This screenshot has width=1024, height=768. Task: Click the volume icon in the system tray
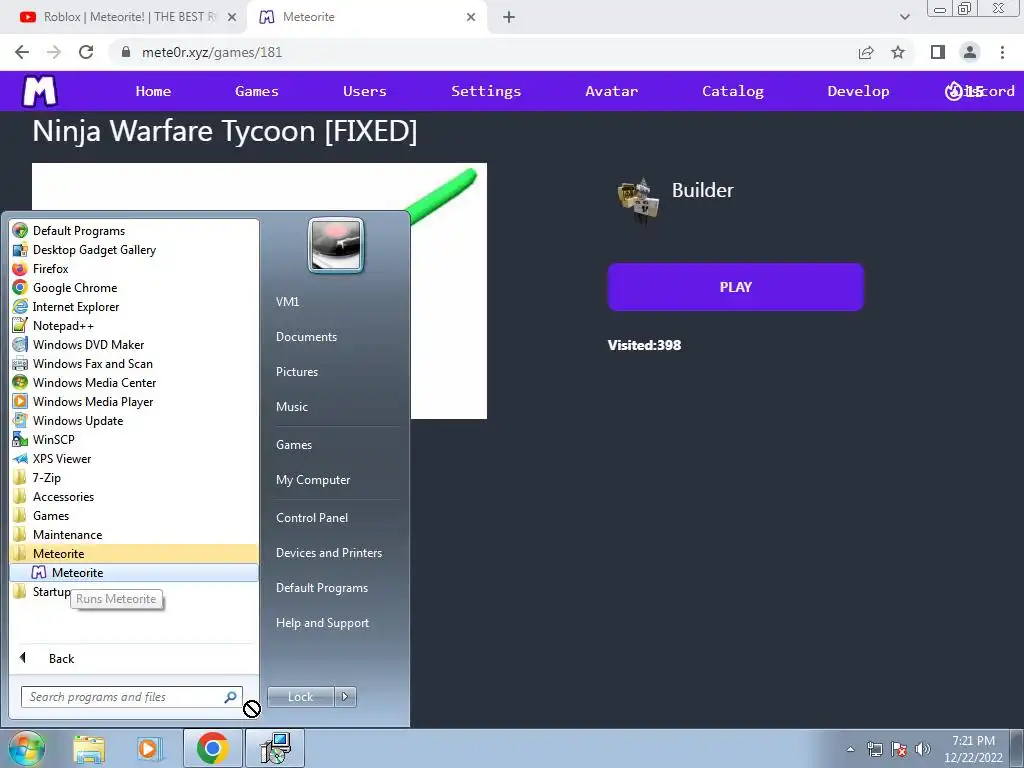(922, 748)
